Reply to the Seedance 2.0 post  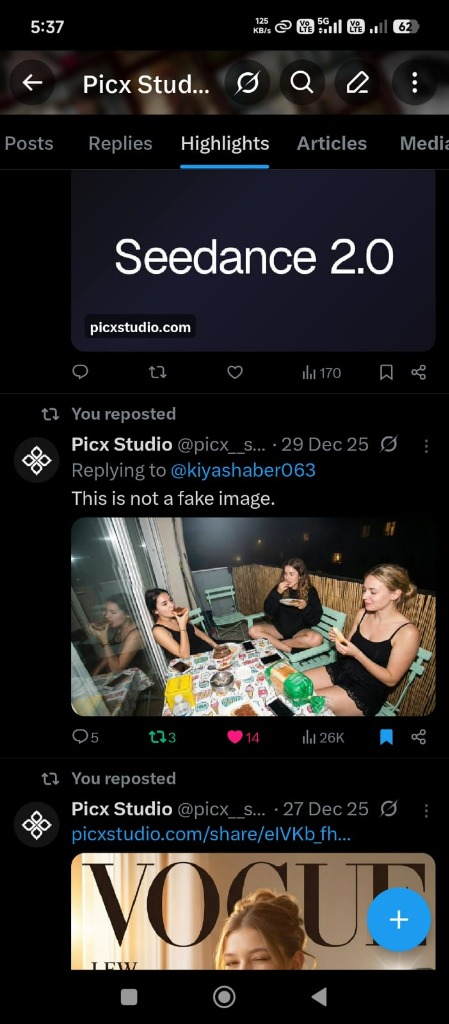coord(80,372)
